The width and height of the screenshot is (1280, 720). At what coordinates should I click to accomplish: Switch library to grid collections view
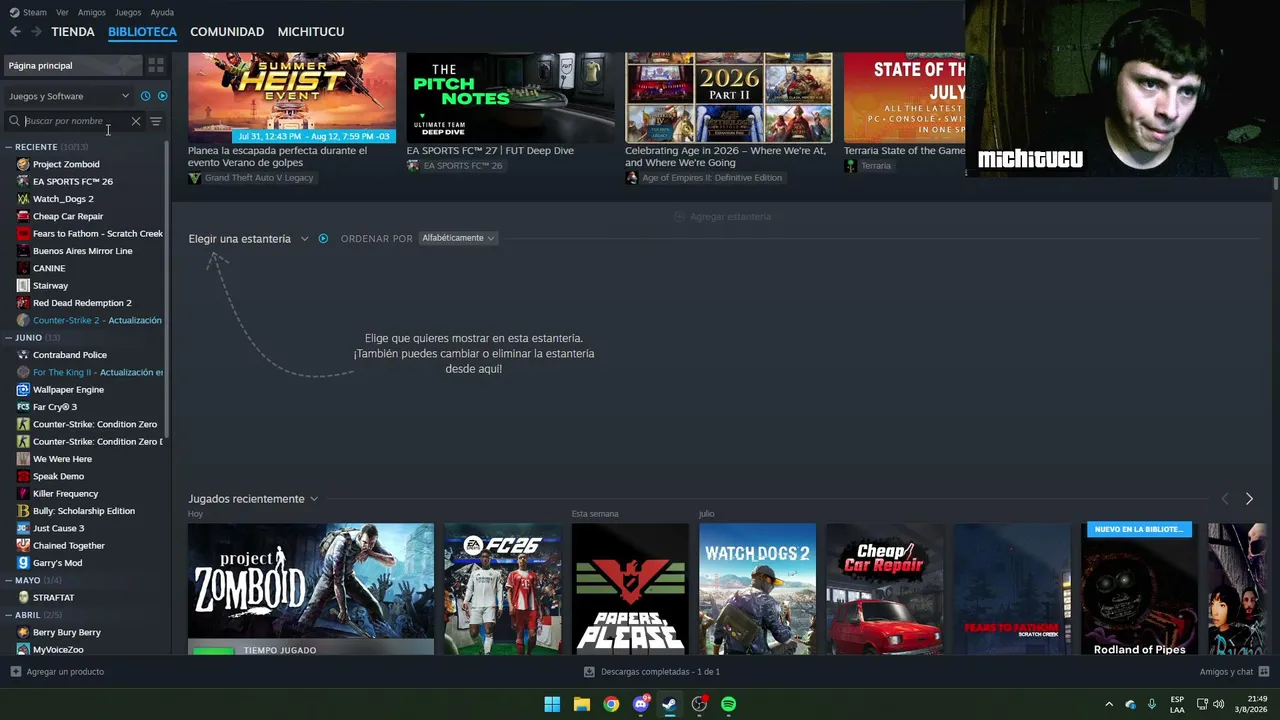[x=156, y=65]
